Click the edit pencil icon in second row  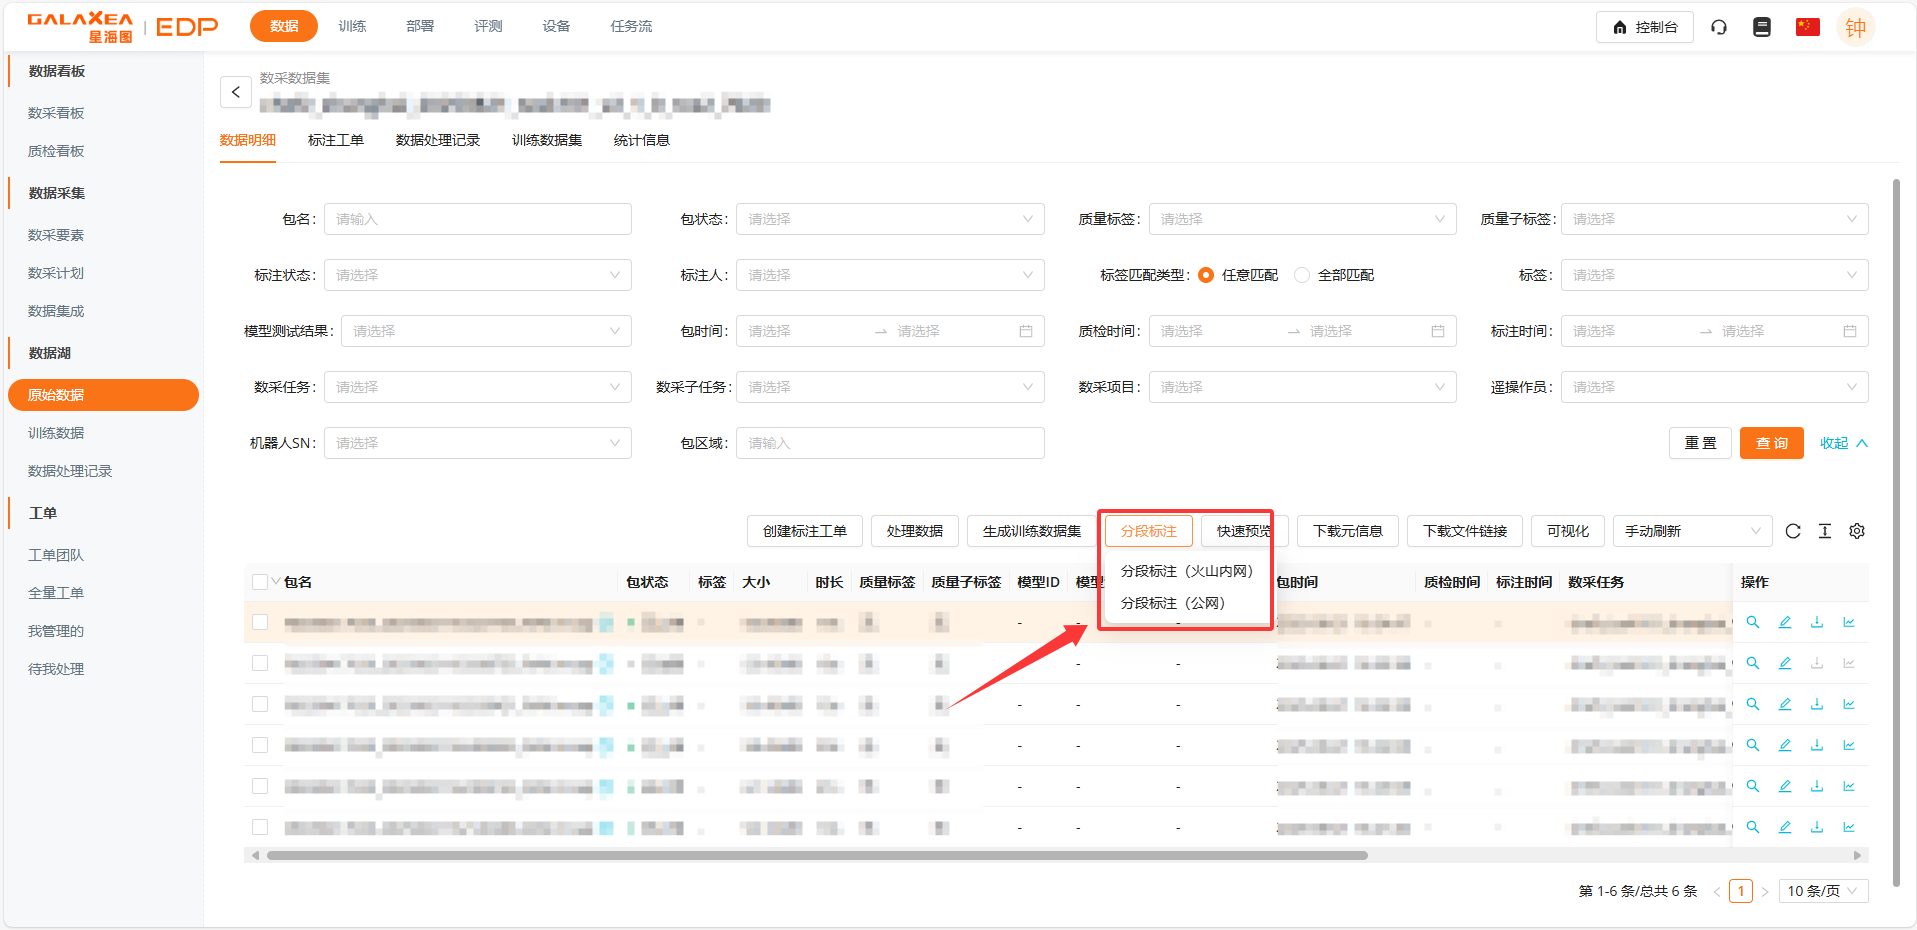[1785, 663]
